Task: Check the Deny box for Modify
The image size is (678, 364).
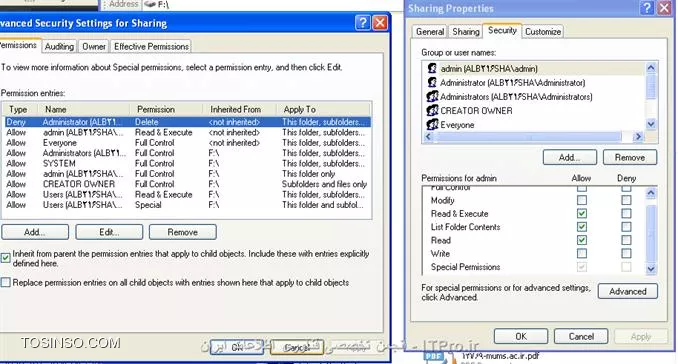Action: tap(626, 200)
